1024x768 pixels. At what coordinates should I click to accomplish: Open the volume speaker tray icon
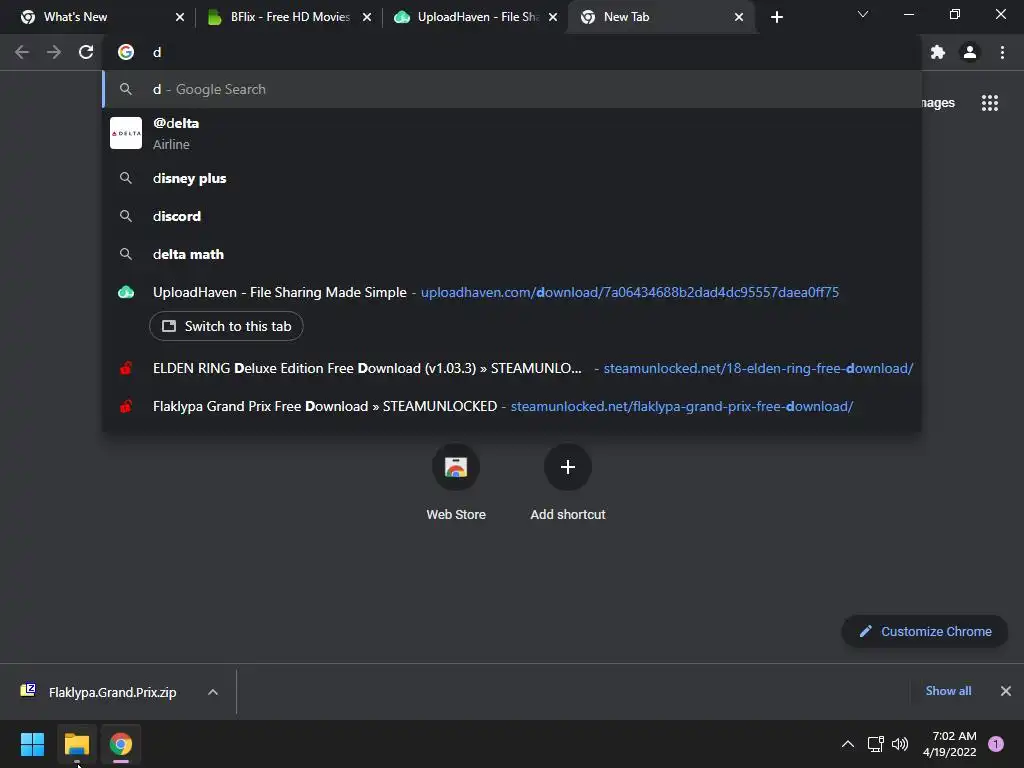(900, 744)
